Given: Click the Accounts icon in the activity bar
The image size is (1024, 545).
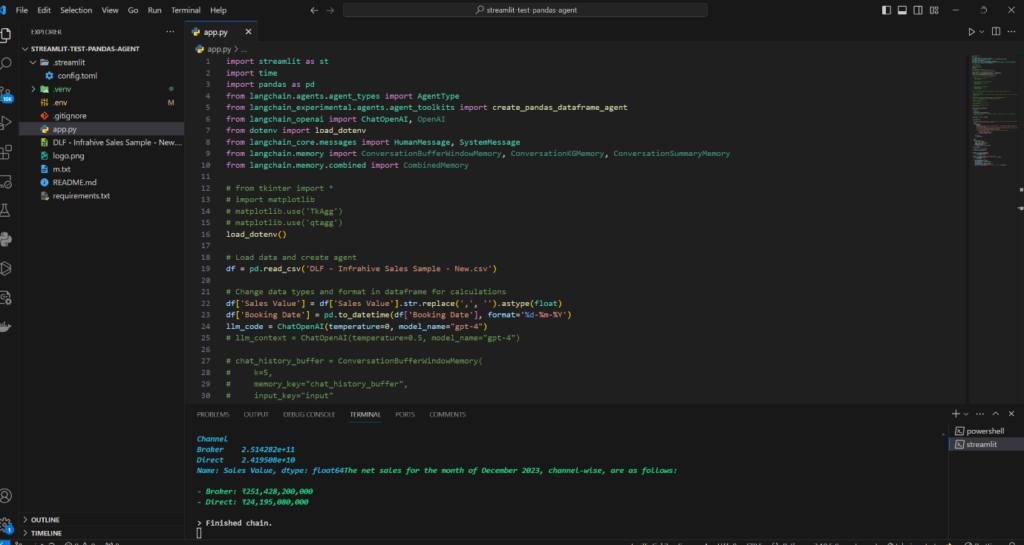Looking at the screenshot, I should pos(8,495).
